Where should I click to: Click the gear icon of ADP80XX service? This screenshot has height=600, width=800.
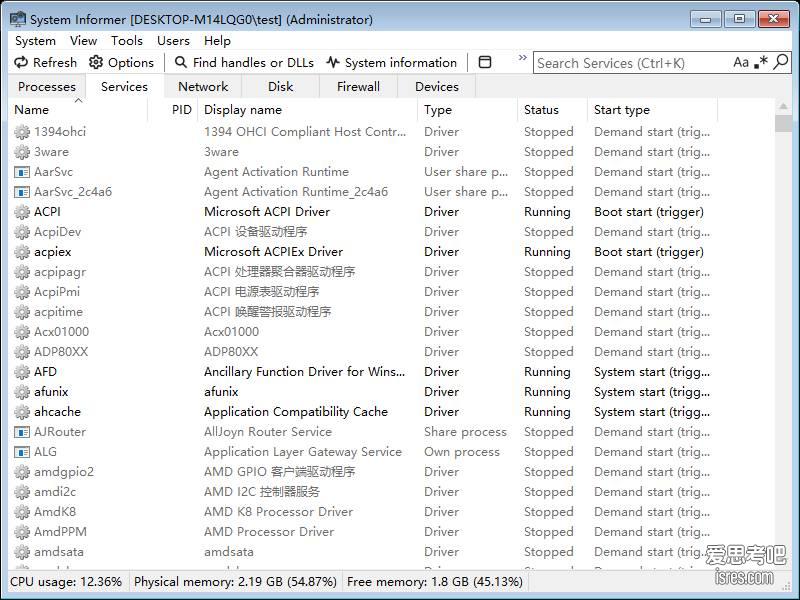[x=21, y=352]
